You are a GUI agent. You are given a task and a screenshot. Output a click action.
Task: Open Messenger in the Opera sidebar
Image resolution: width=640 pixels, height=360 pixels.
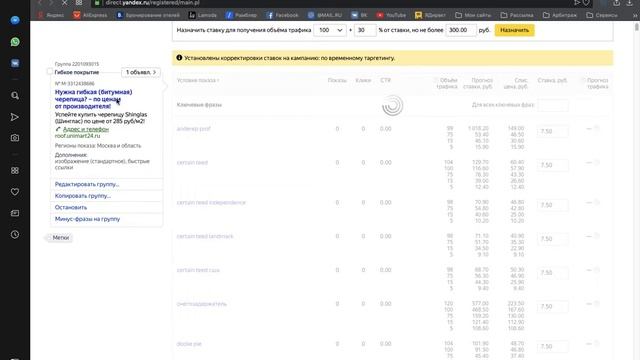15,20
